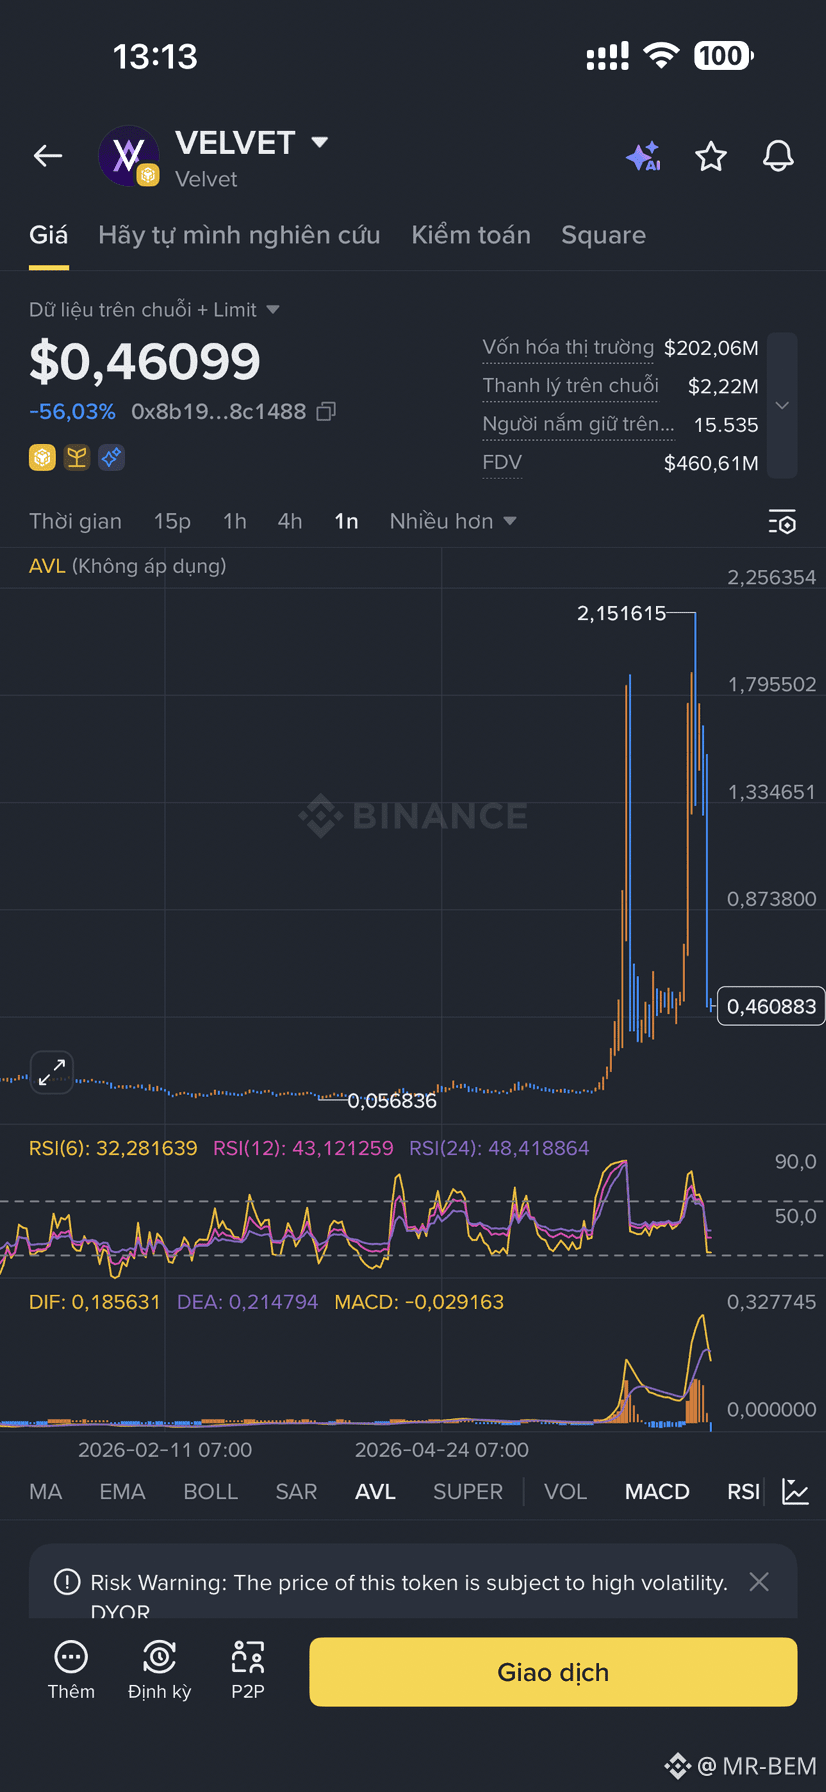
Task: Tap the AVL (Không áp dụng) label
Action: click(x=127, y=566)
